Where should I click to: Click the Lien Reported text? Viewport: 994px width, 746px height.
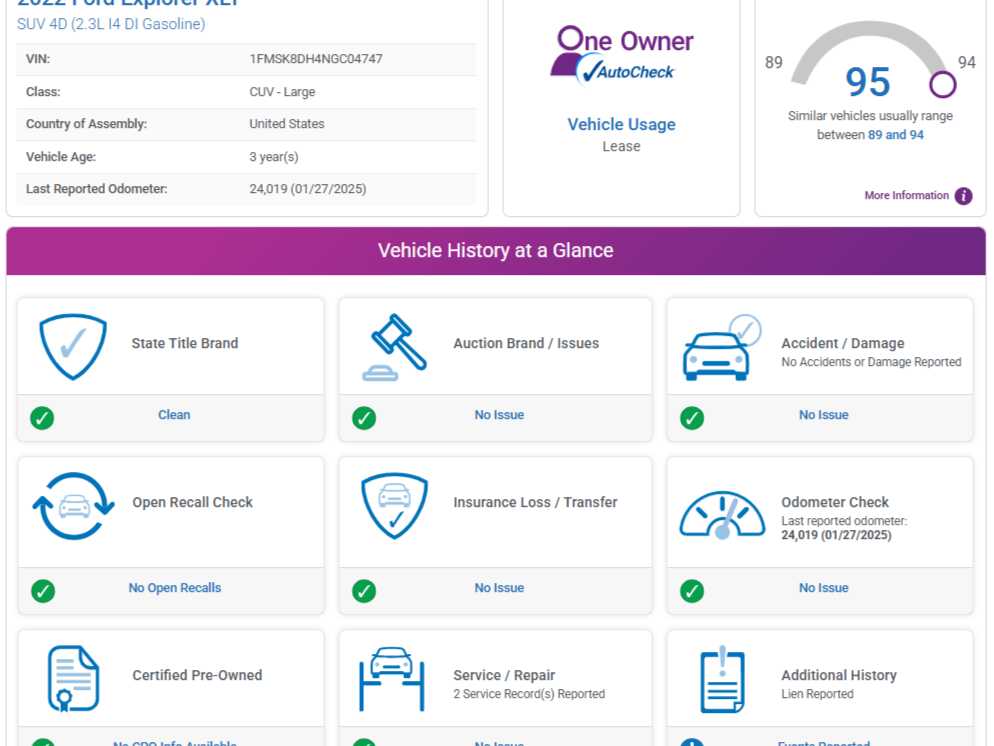tap(817, 694)
